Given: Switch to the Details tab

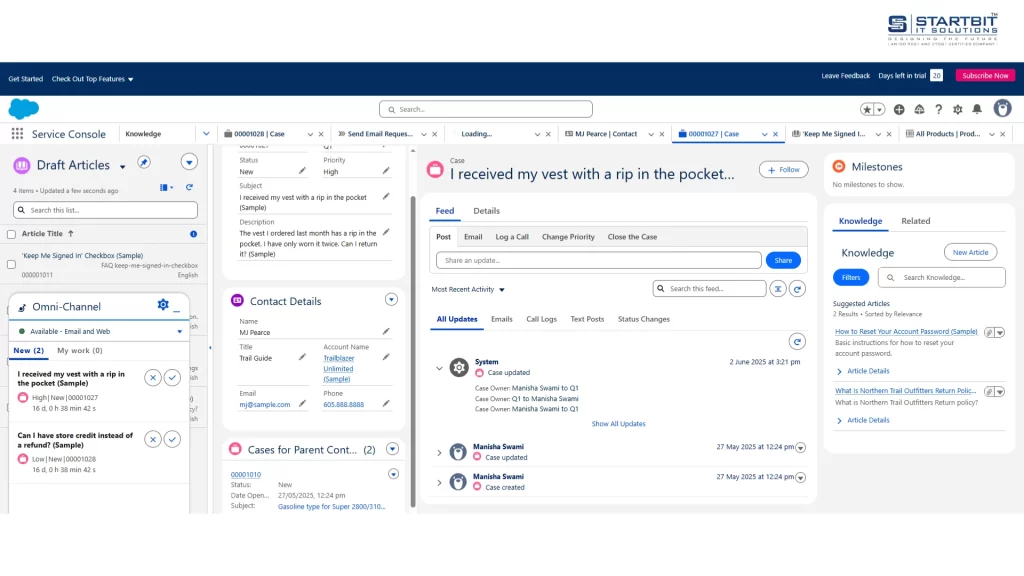Looking at the screenshot, I should pos(487,211).
